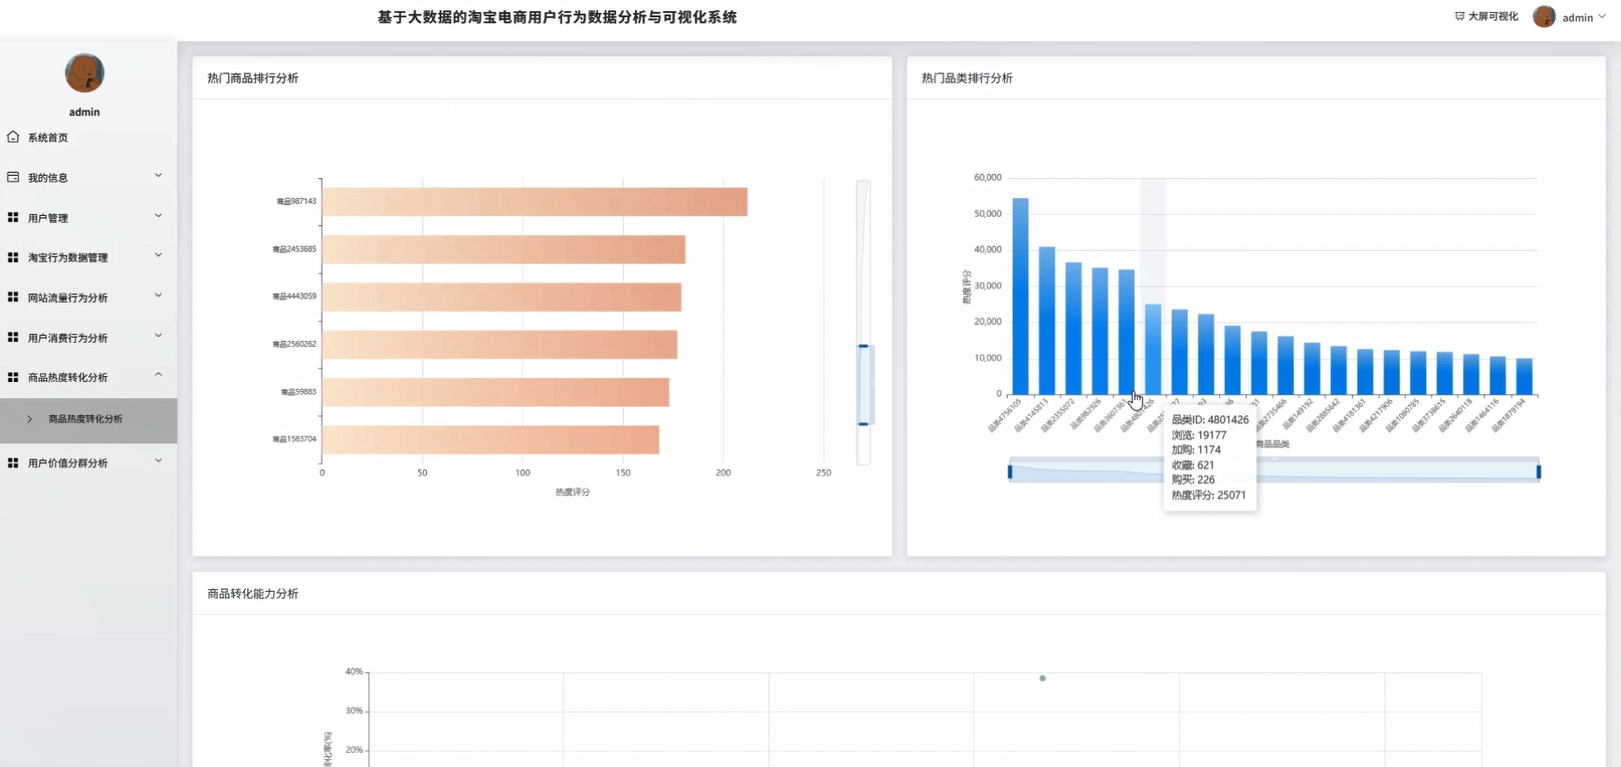This screenshot has height=767, width=1621.
Task: Click the sidebar admin profile picture
Action: [84, 73]
